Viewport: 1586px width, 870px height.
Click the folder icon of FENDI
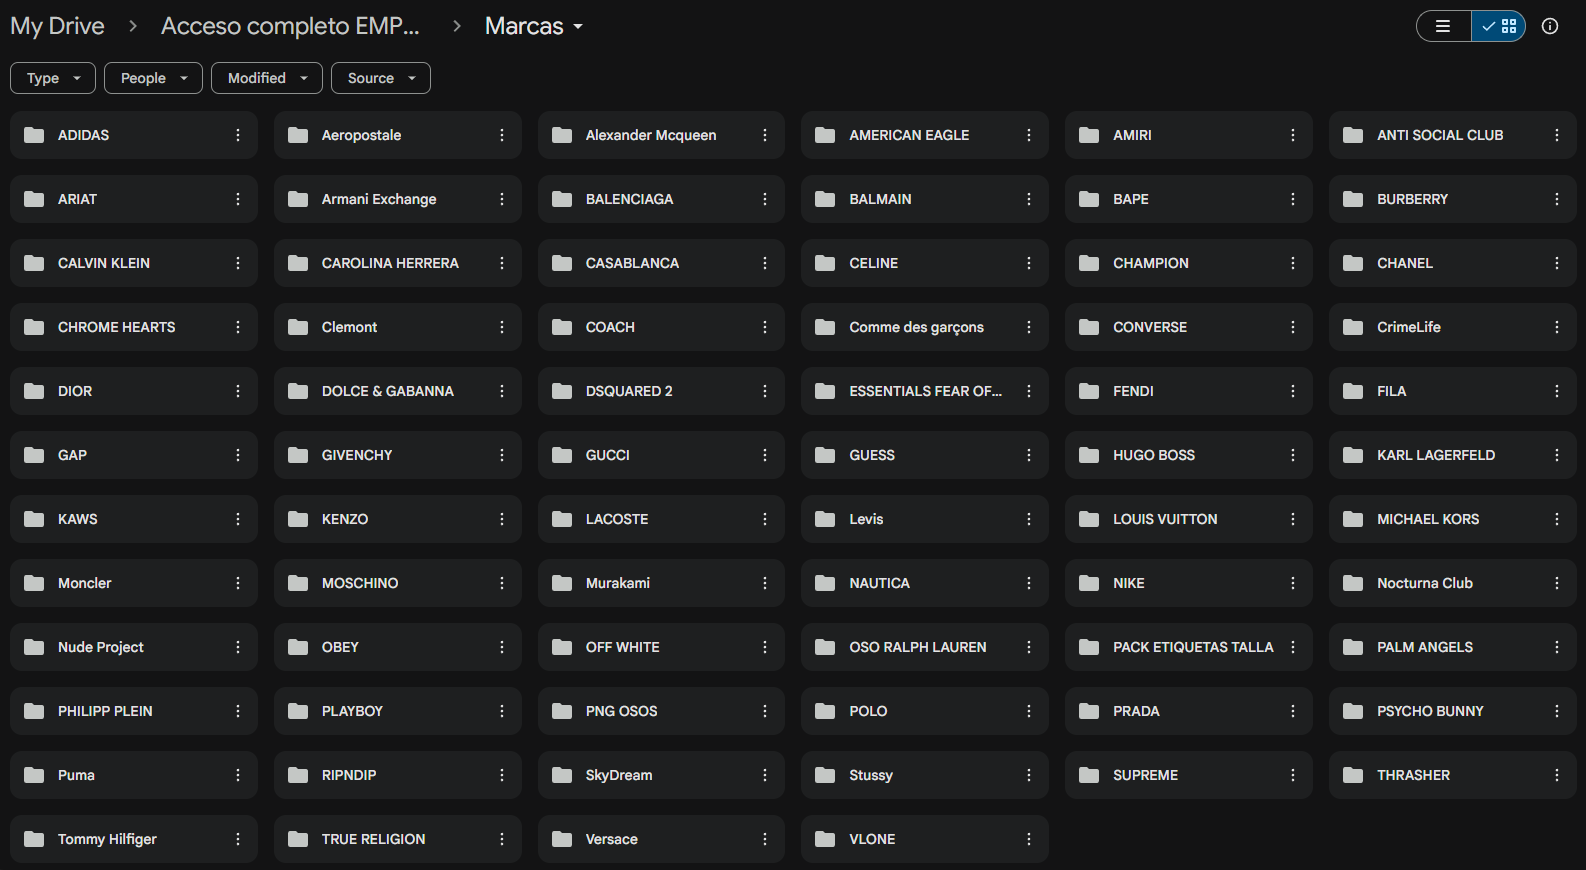1089,391
